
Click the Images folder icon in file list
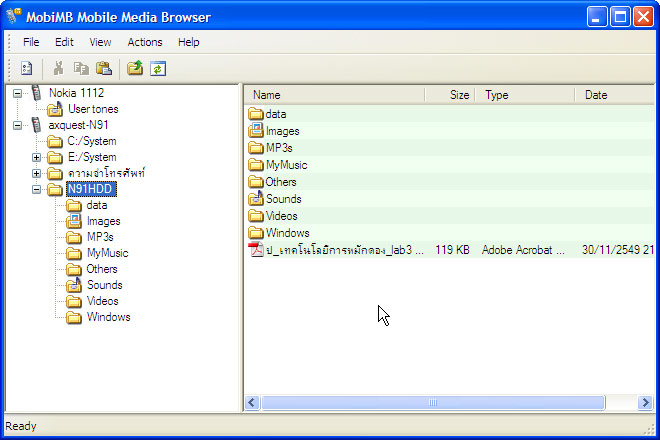(256, 131)
